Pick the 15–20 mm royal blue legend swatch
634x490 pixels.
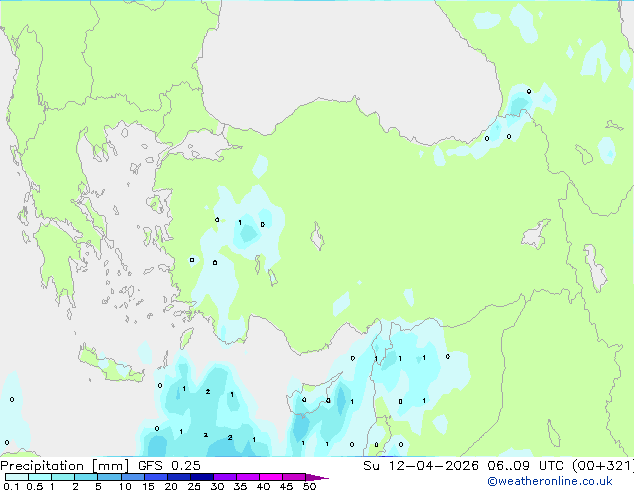[156, 477]
